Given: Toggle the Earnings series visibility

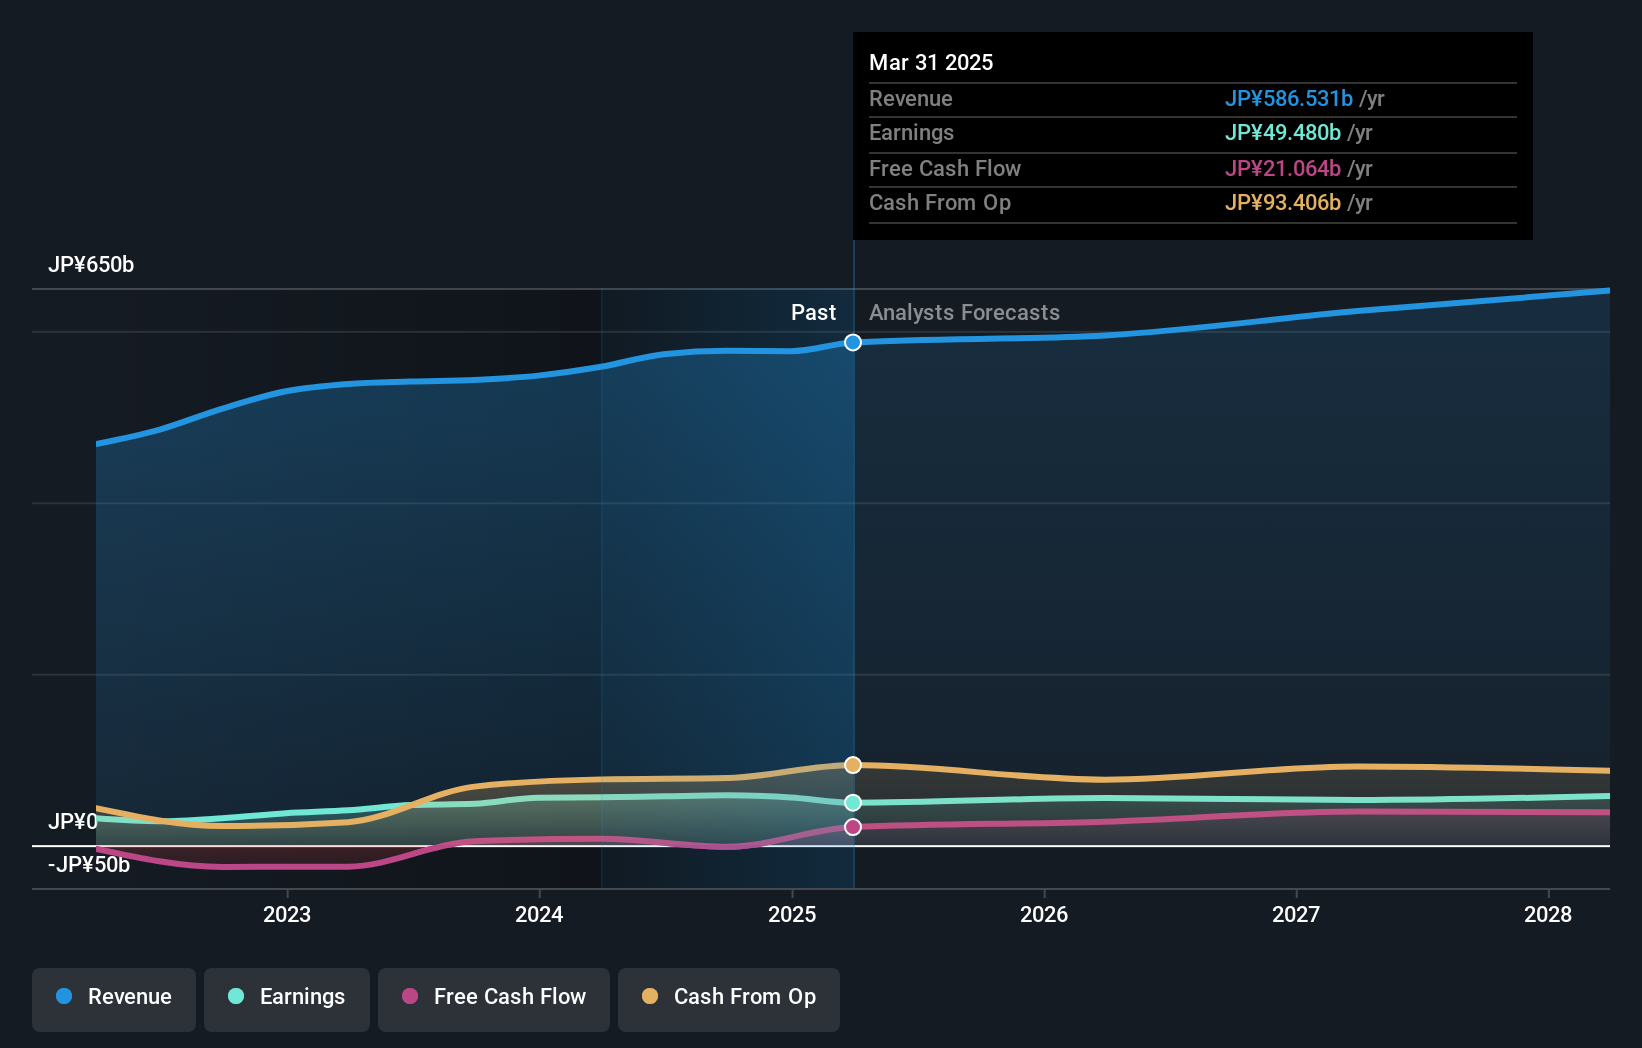Looking at the screenshot, I should 287,999.
